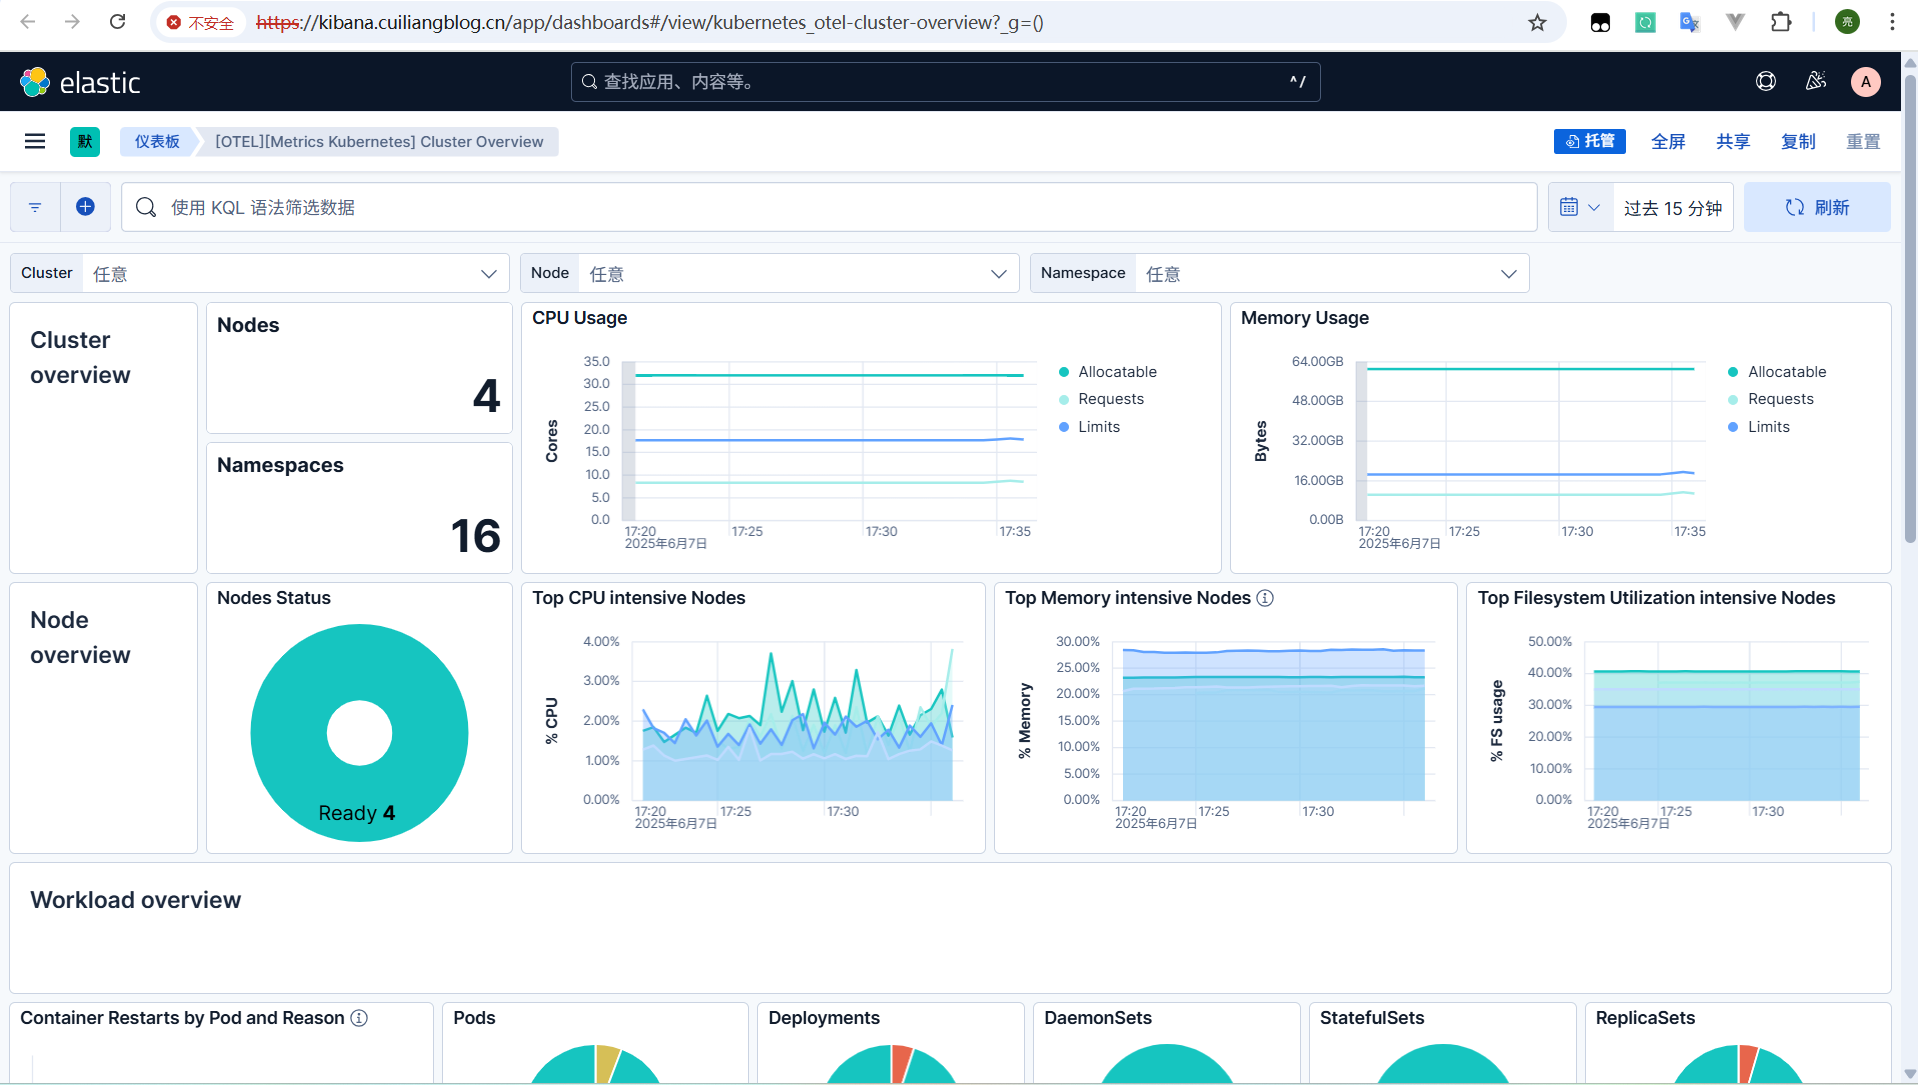Image resolution: width=1918 pixels, height=1085 pixels.
Task: Open the 共享 share menu
Action: (1733, 141)
